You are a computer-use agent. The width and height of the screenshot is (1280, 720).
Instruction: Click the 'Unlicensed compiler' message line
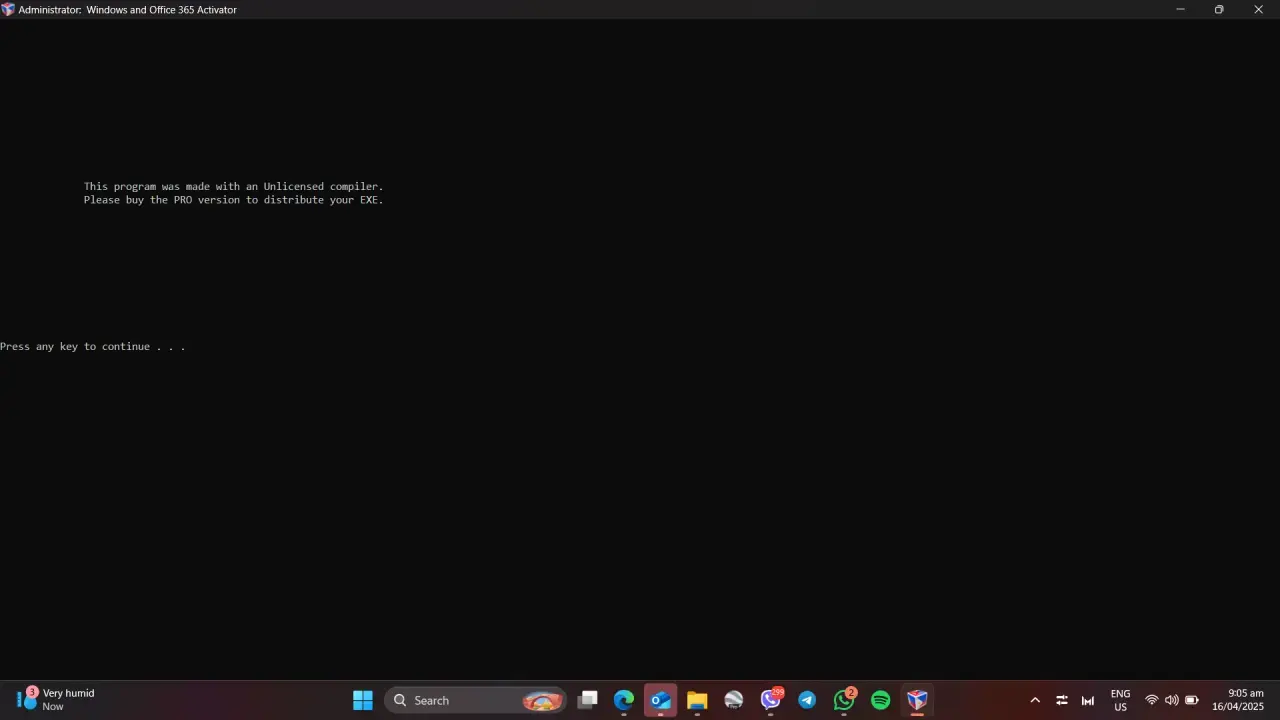(x=234, y=186)
